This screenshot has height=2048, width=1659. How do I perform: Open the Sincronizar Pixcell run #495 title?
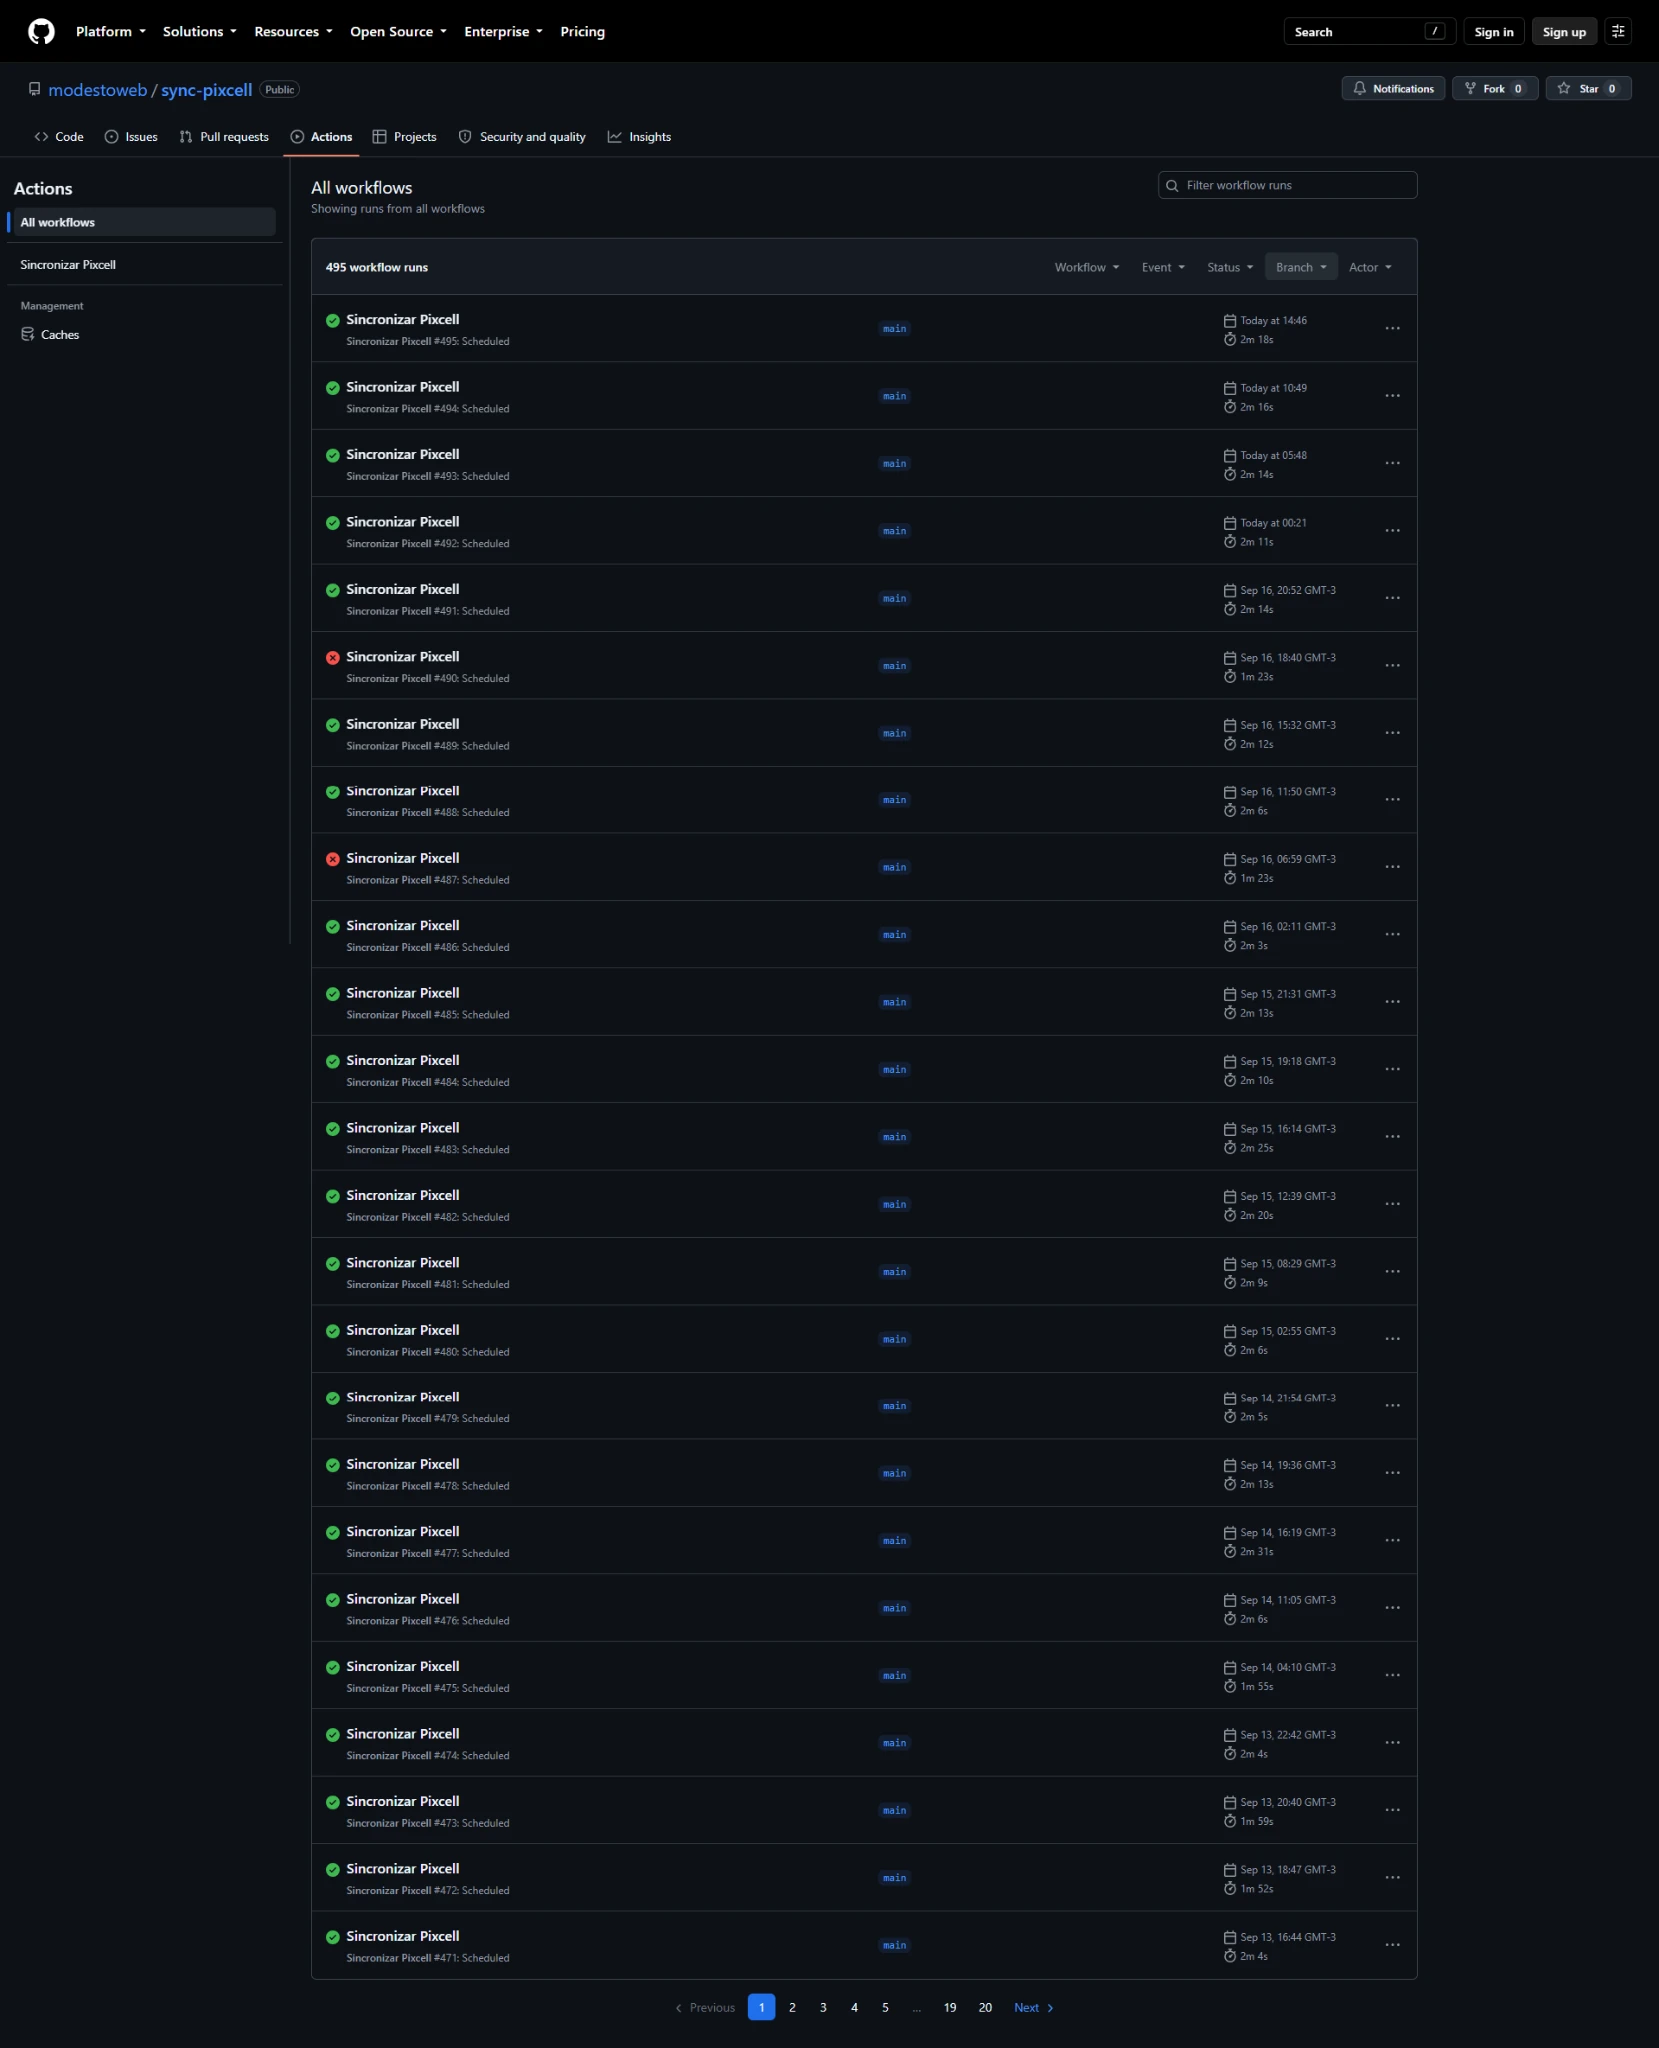[x=403, y=320]
